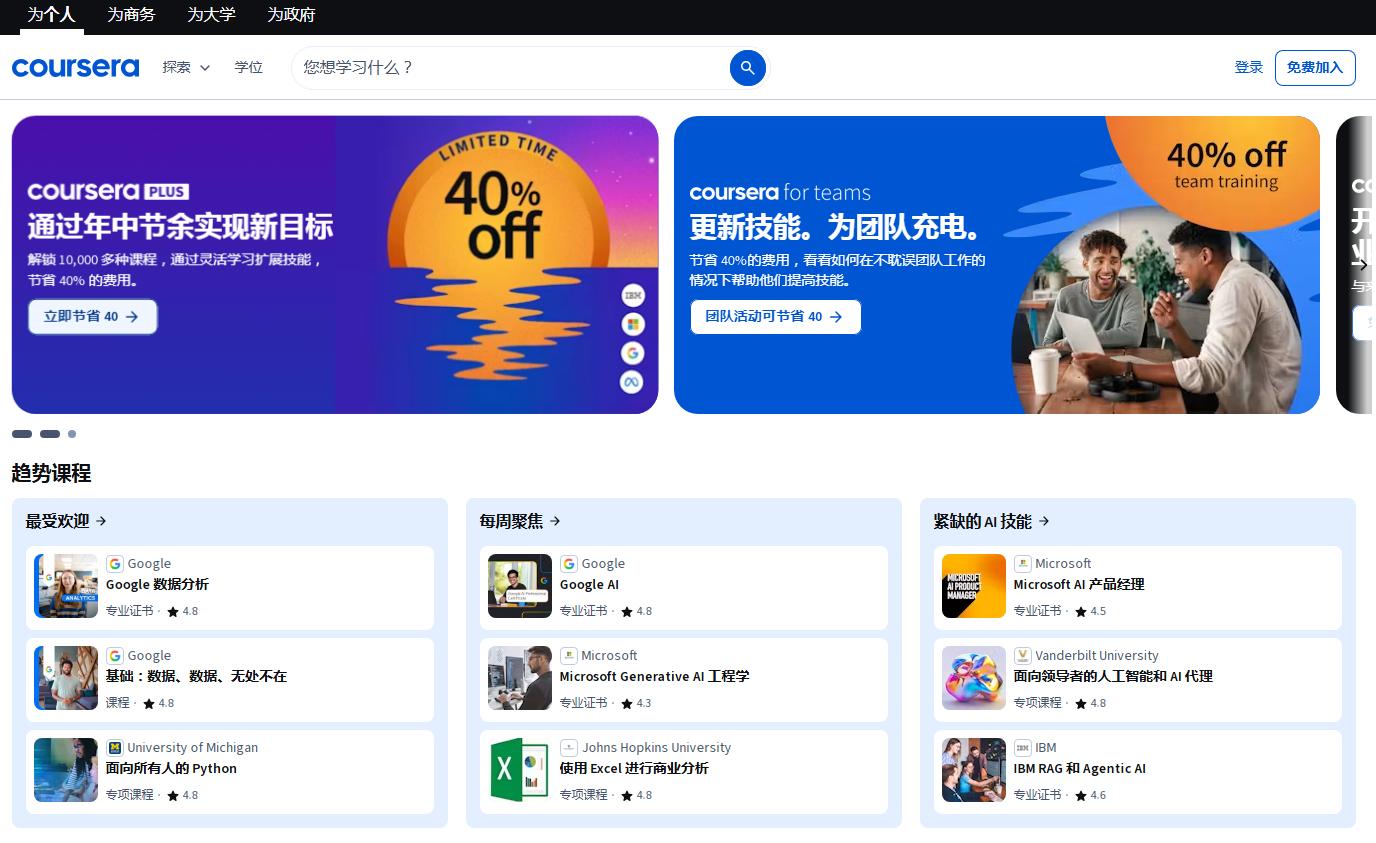Open the Coursera logo home link
The width and height of the screenshot is (1376, 843).
(x=75, y=68)
